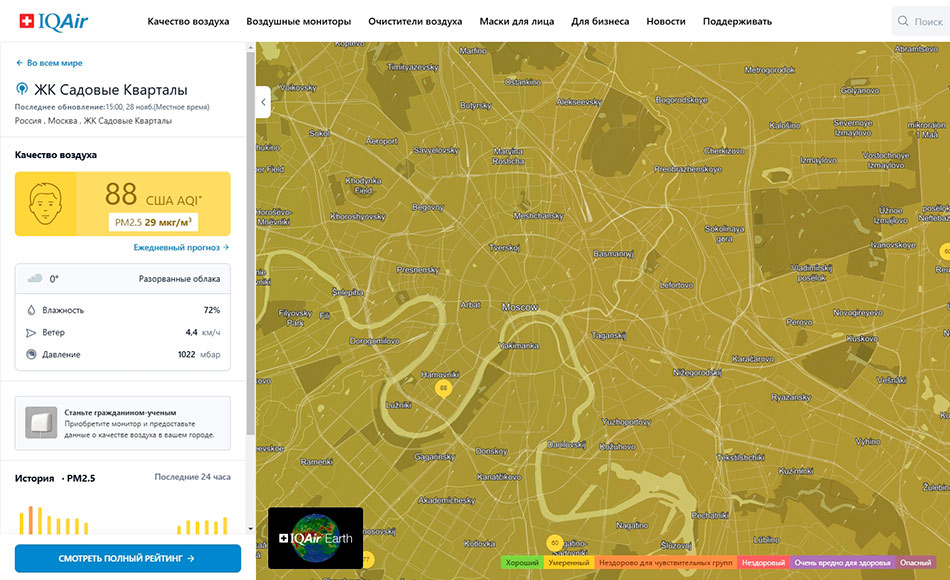Viewport: 950px width, 580px height.
Task: Open 'Маски для лица' menu
Action: 517,21
